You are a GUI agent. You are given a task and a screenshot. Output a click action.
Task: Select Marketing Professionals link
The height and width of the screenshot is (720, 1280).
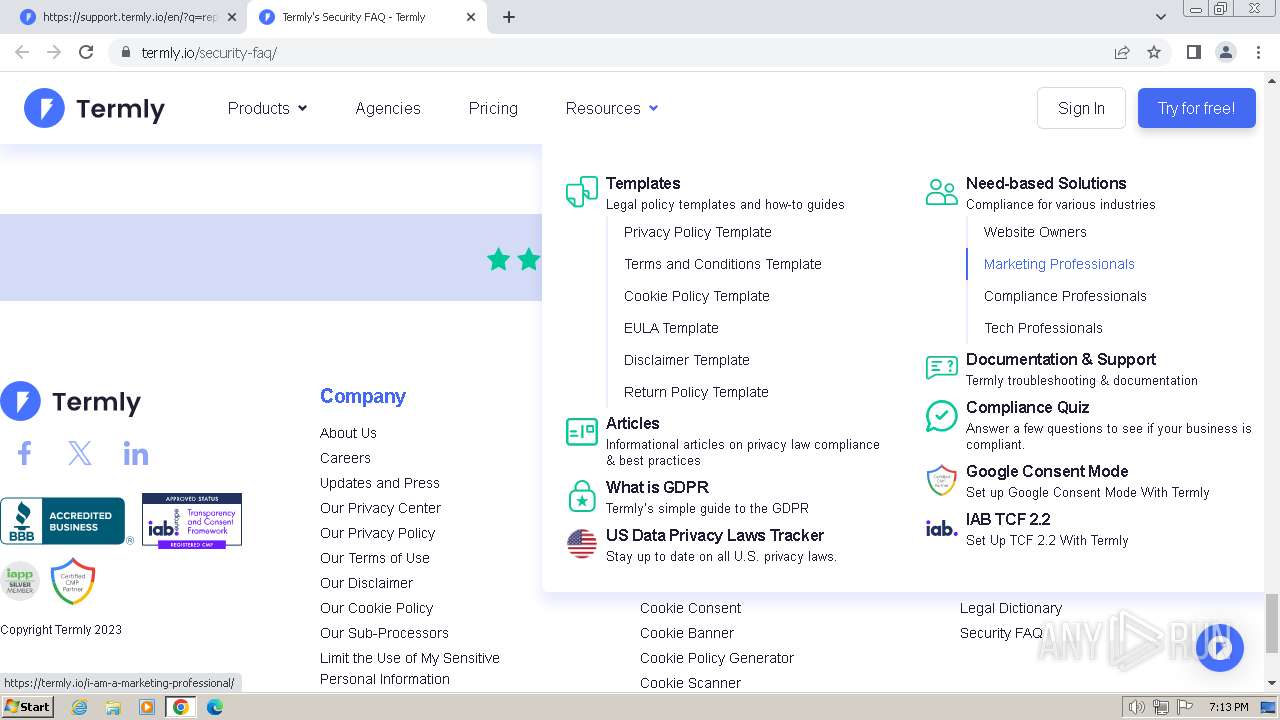[1059, 264]
